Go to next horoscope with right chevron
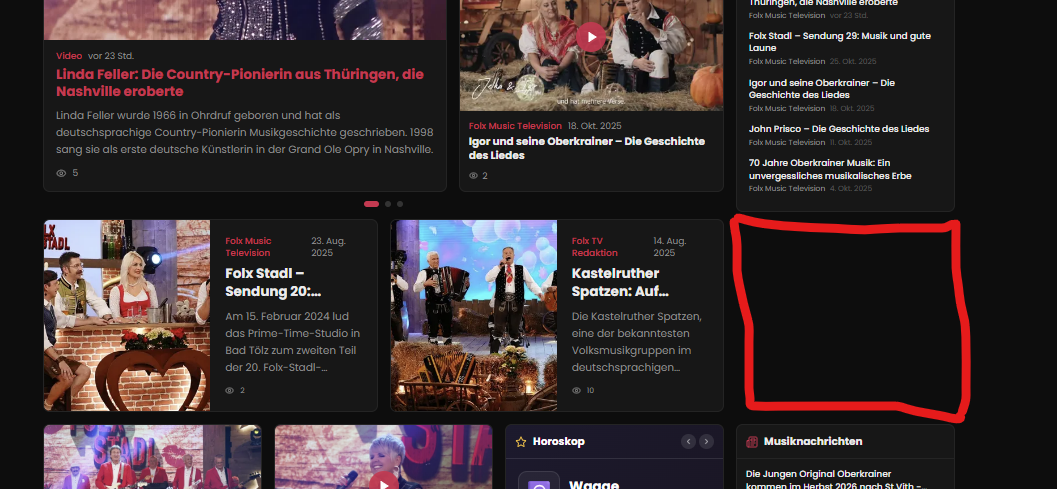 (706, 442)
